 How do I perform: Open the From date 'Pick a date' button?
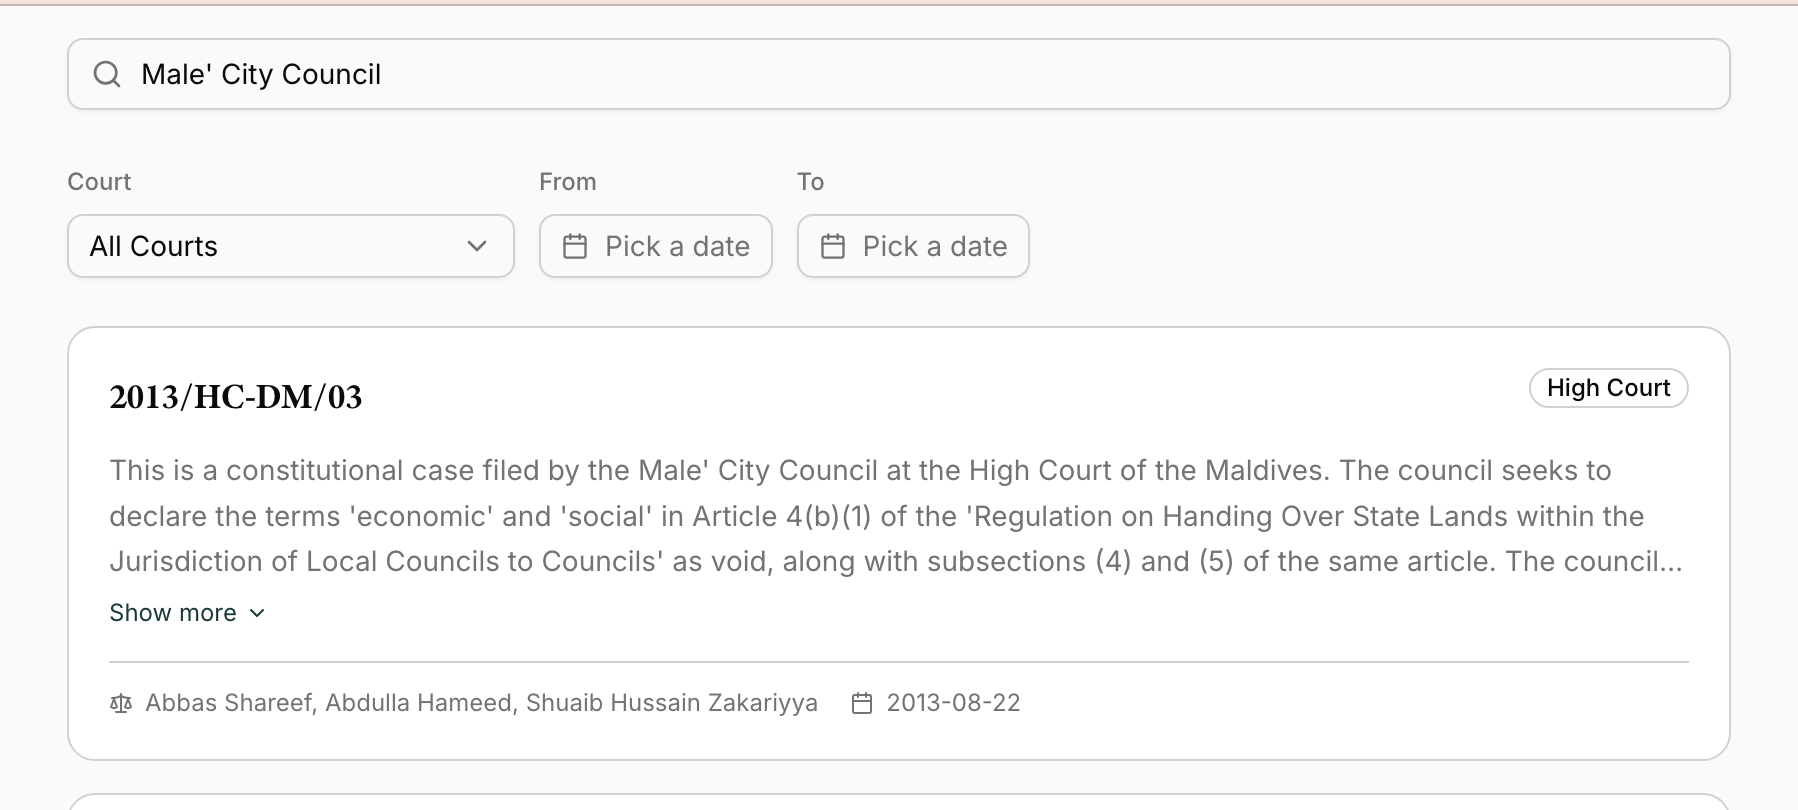coord(656,246)
